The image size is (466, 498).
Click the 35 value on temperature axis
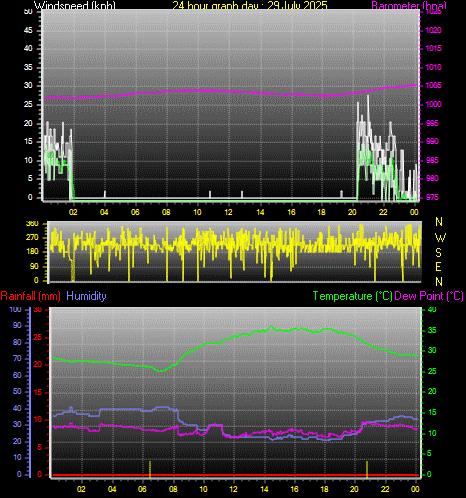click(432, 330)
